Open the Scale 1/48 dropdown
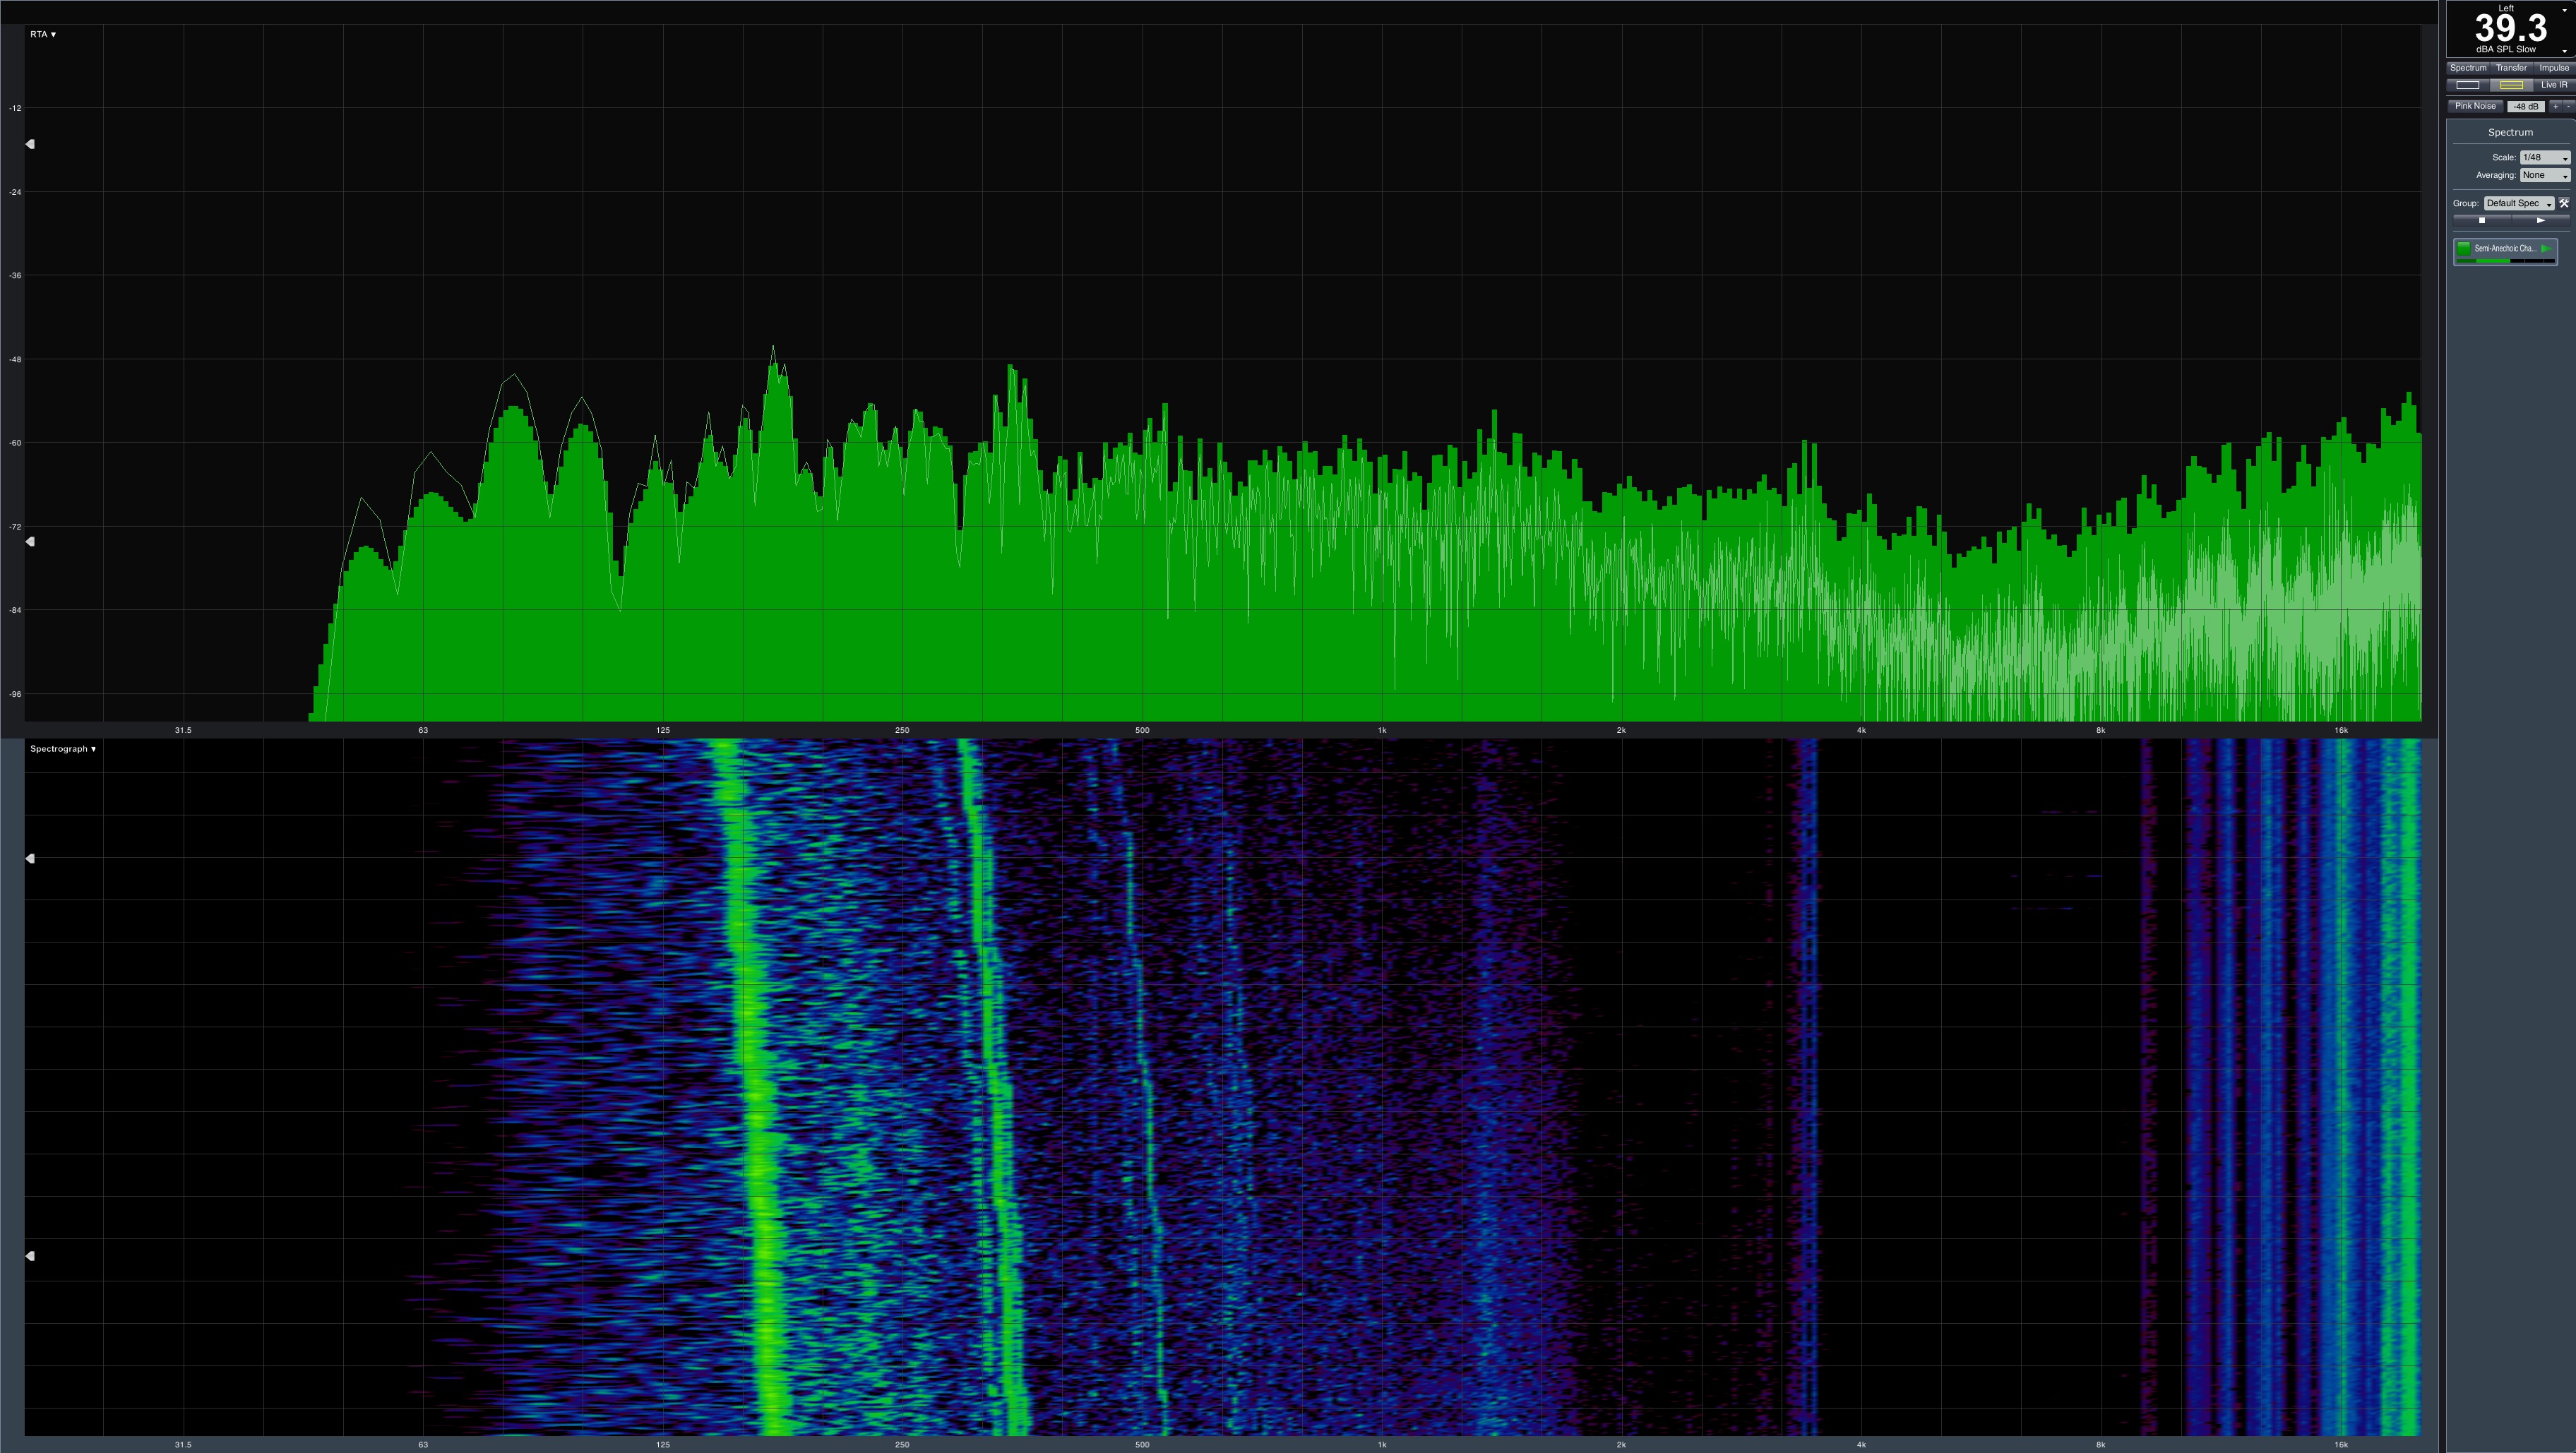The width and height of the screenshot is (2576, 1453). click(x=2544, y=157)
